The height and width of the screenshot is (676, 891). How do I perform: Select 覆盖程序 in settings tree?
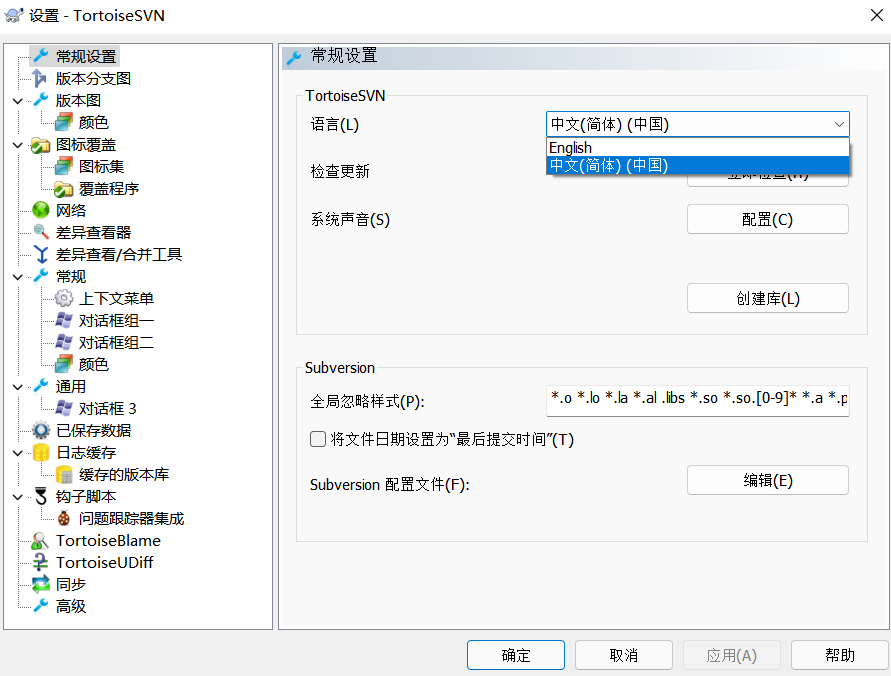[x=109, y=189]
